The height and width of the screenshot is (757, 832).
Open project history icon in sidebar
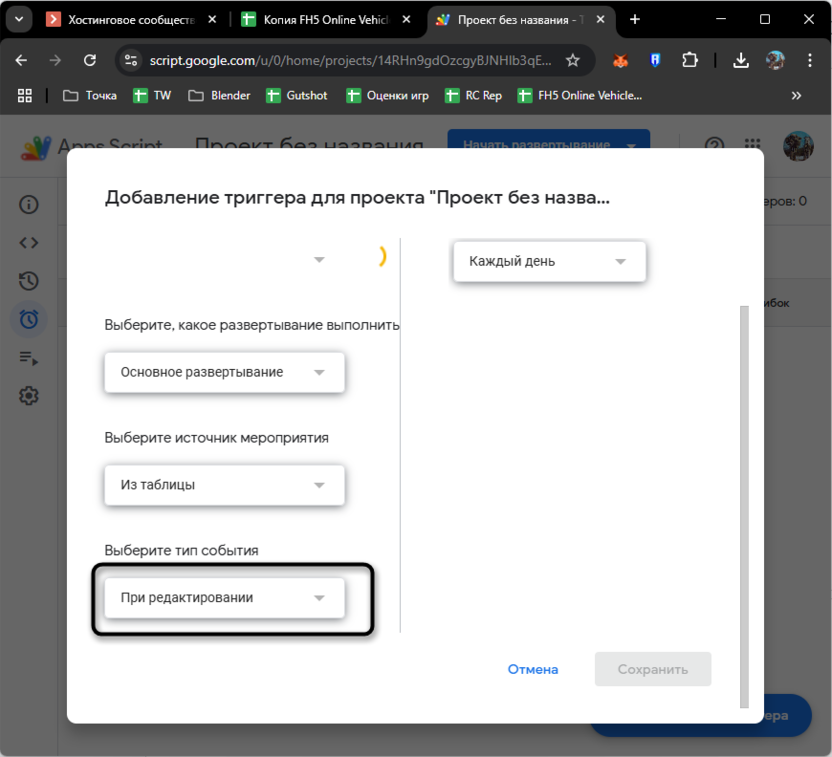[29, 281]
